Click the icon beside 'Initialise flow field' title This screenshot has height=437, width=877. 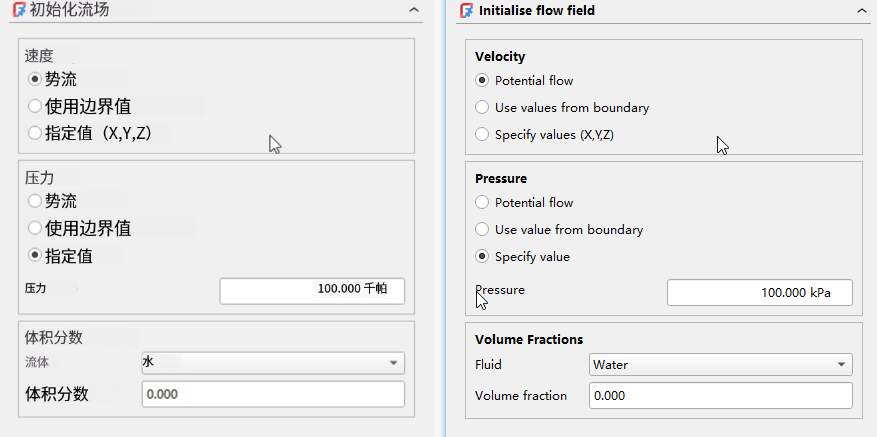(x=466, y=10)
